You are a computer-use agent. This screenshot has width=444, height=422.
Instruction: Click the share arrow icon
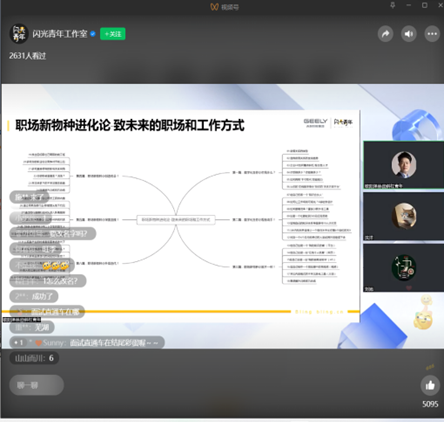tap(386, 34)
